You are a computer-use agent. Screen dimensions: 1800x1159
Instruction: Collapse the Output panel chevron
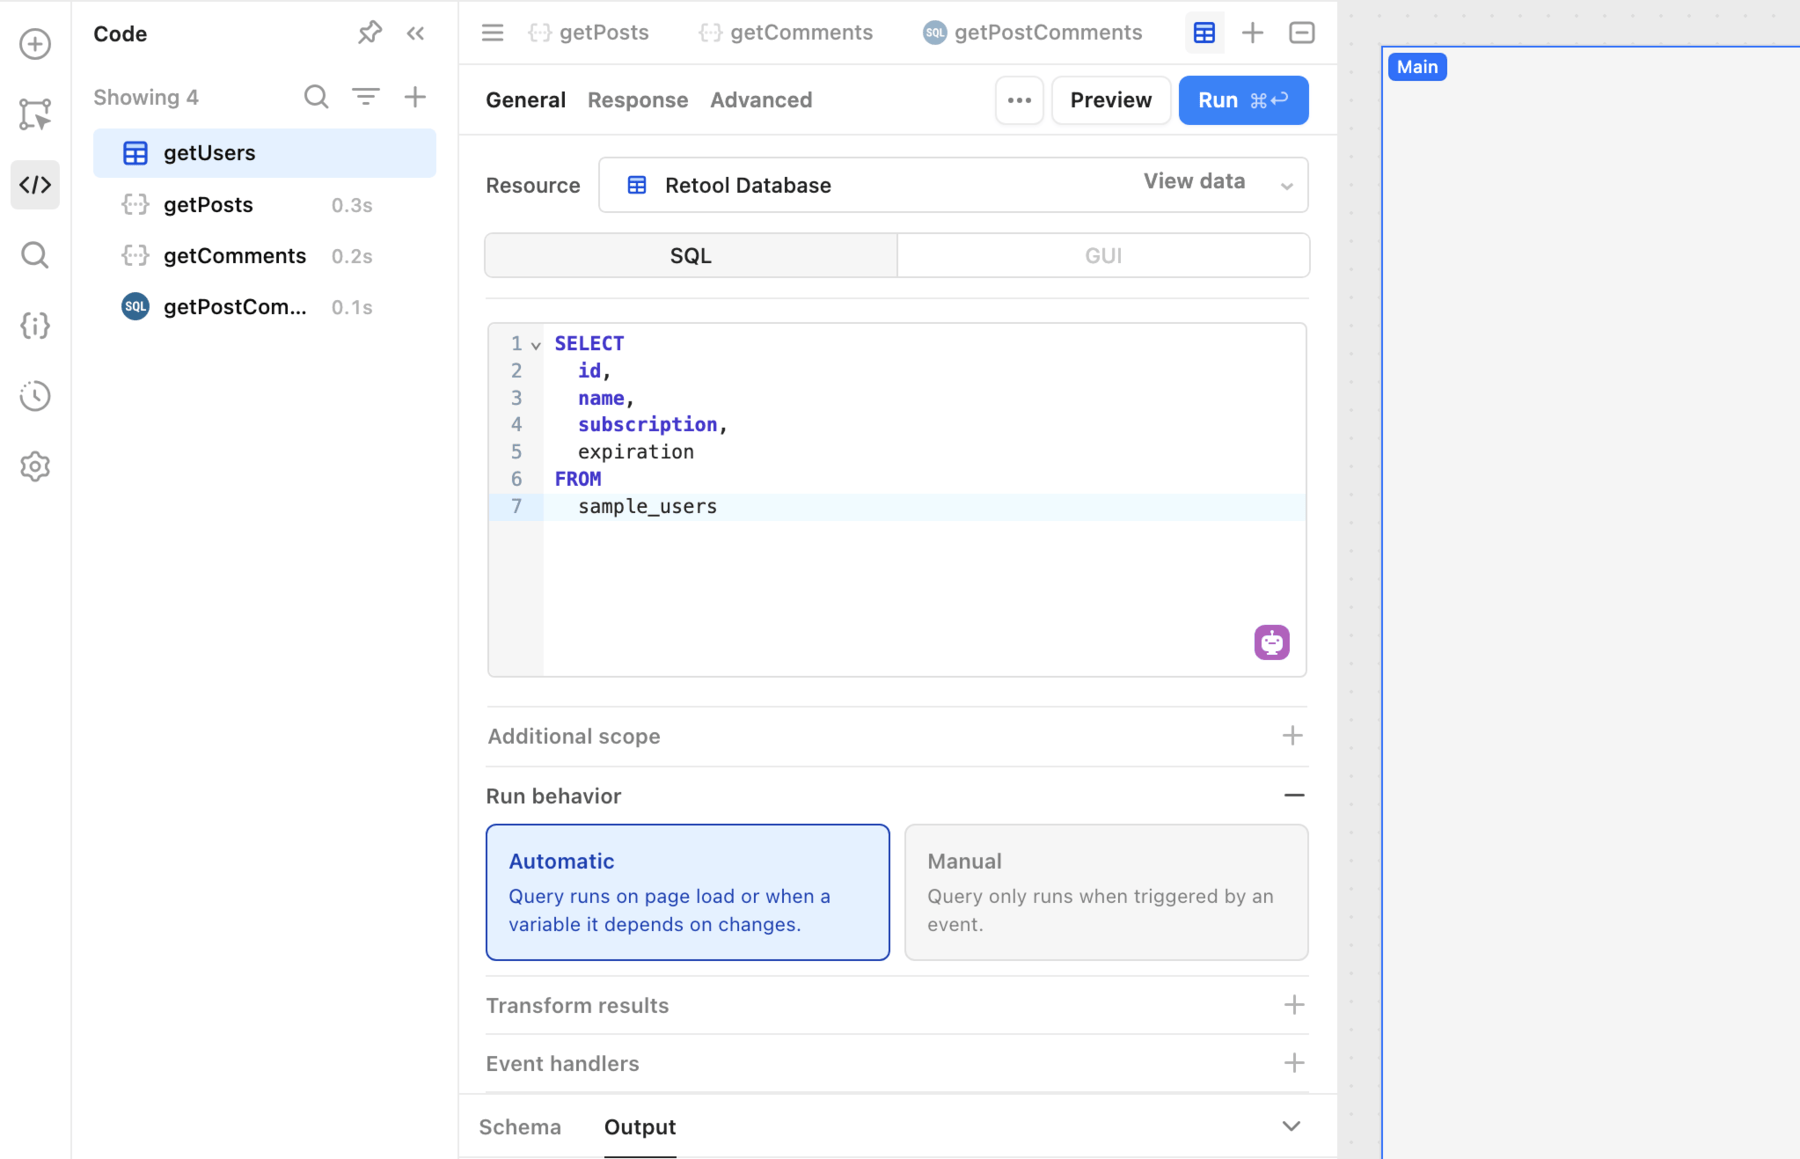coord(1291,1127)
